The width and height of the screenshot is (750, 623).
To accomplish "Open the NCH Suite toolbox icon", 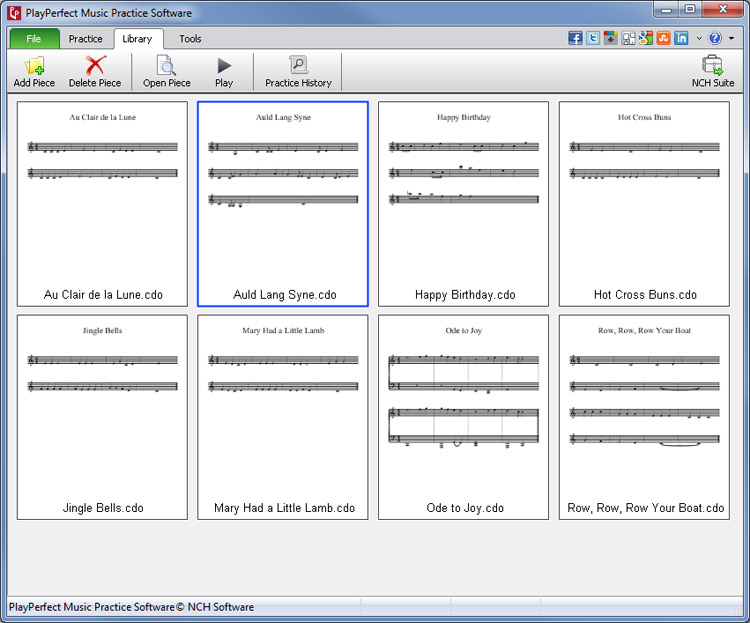I will pos(712,65).
